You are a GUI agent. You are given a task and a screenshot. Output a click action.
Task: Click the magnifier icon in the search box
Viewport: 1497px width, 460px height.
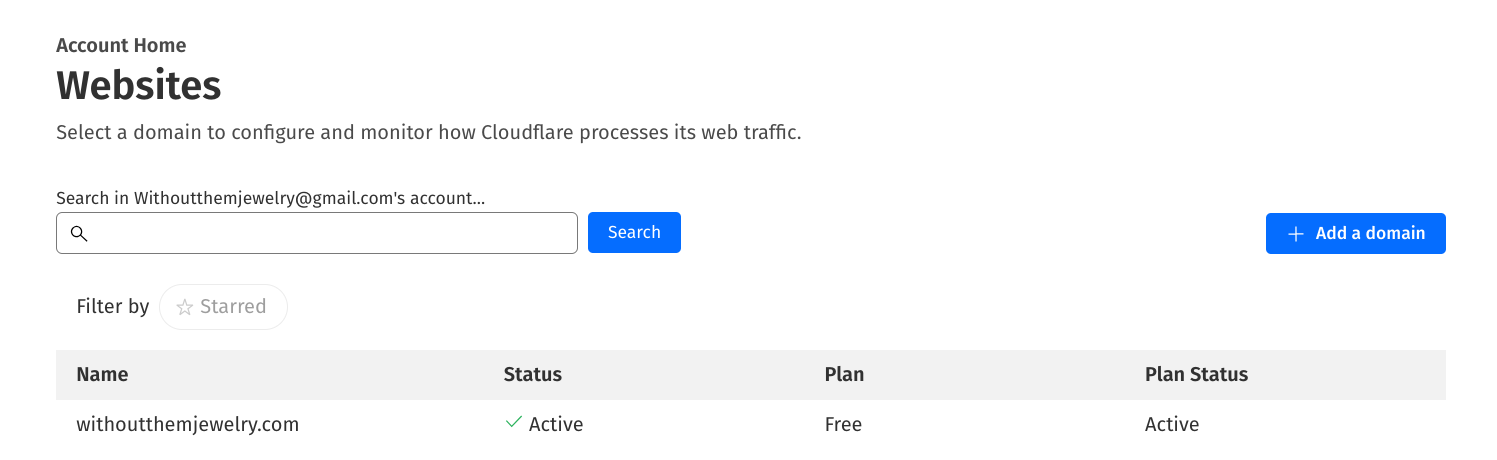tap(79, 233)
